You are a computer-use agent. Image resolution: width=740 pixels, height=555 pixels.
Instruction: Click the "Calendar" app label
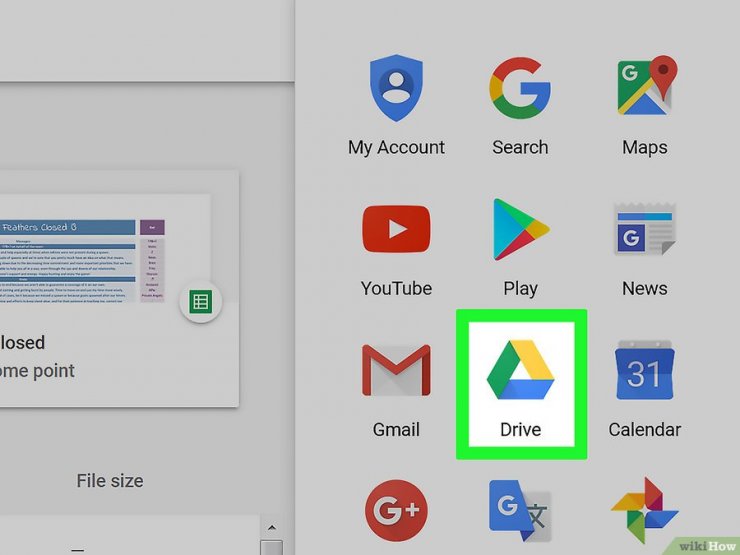645,429
